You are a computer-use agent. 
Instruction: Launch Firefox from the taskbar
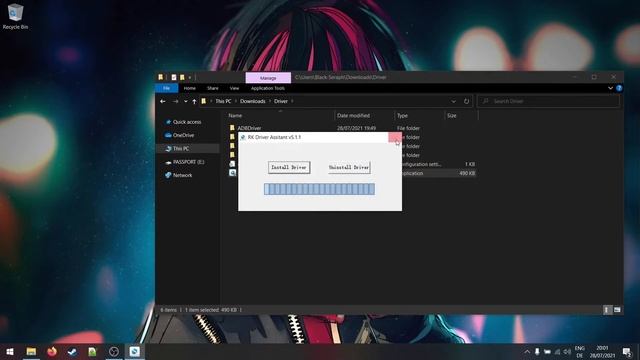[x=52, y=351]
